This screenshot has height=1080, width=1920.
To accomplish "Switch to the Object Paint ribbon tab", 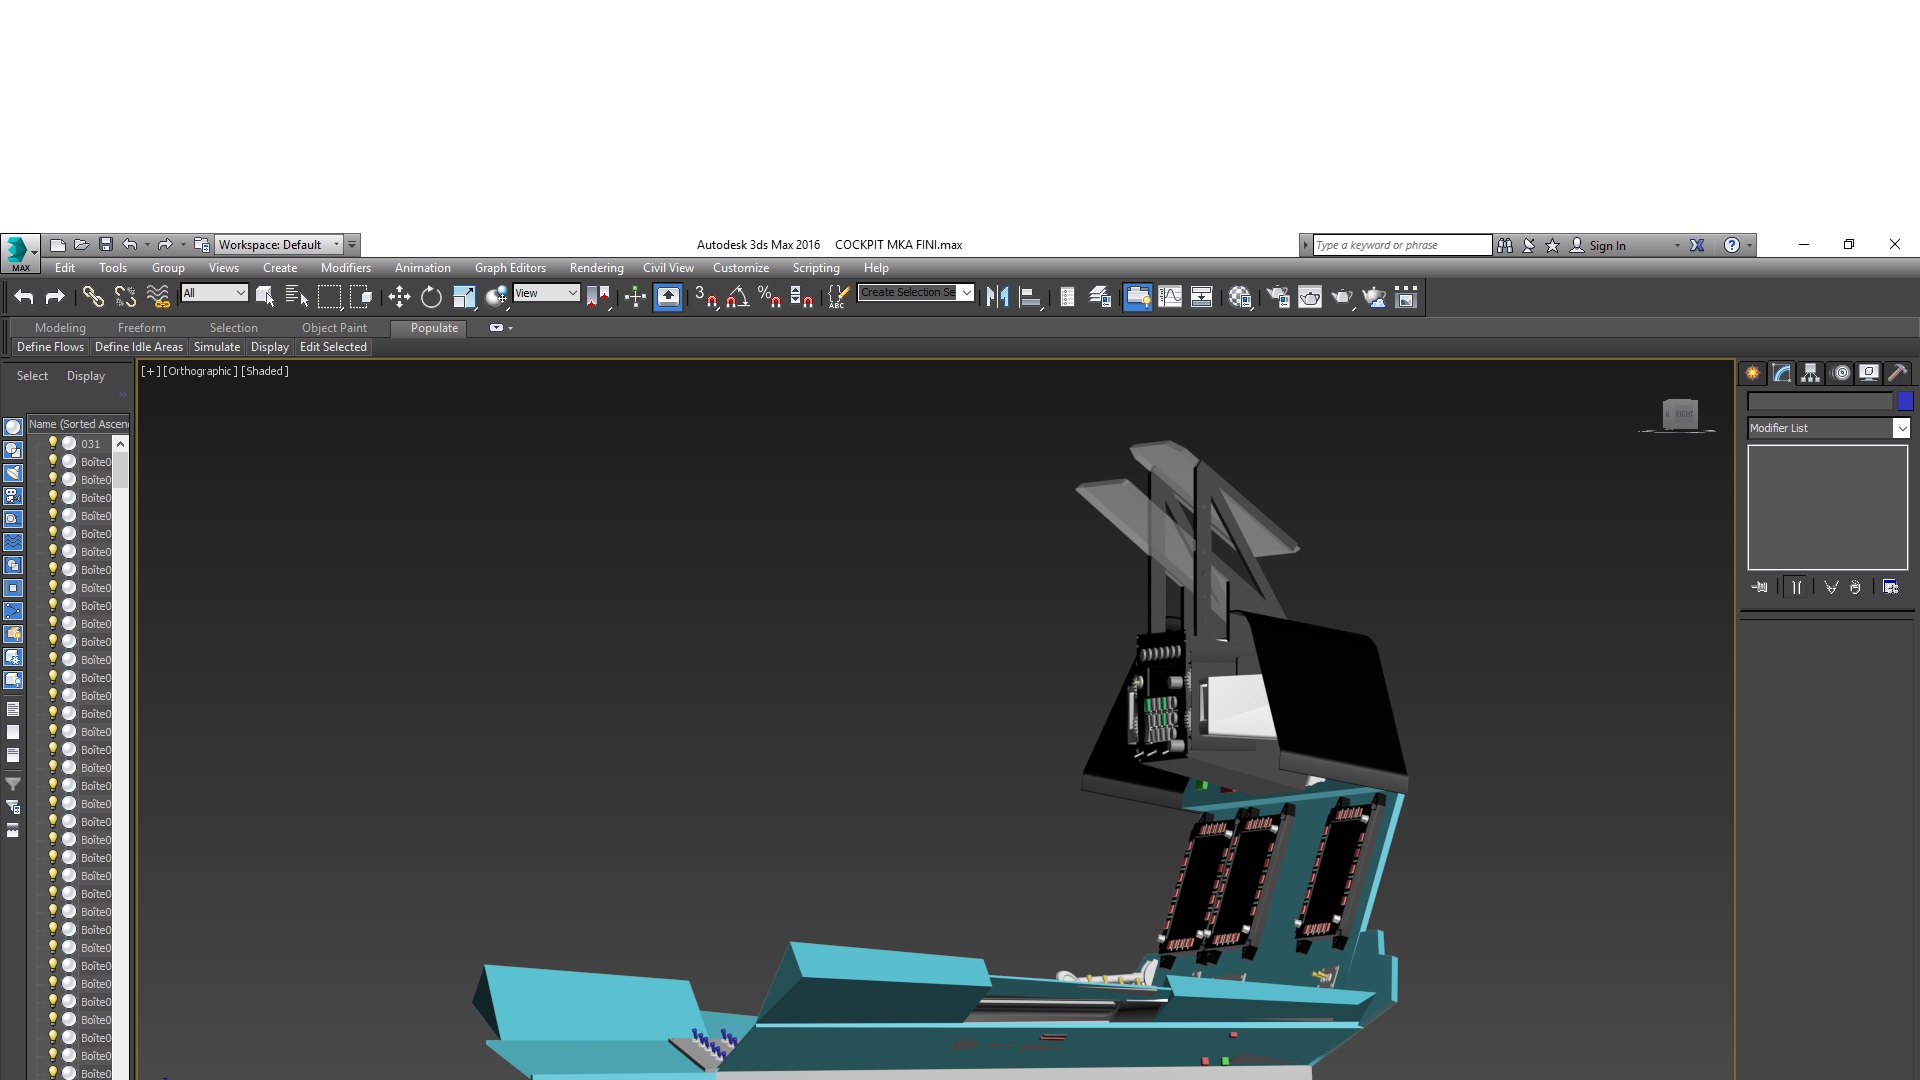I will [x=334, y=328].
